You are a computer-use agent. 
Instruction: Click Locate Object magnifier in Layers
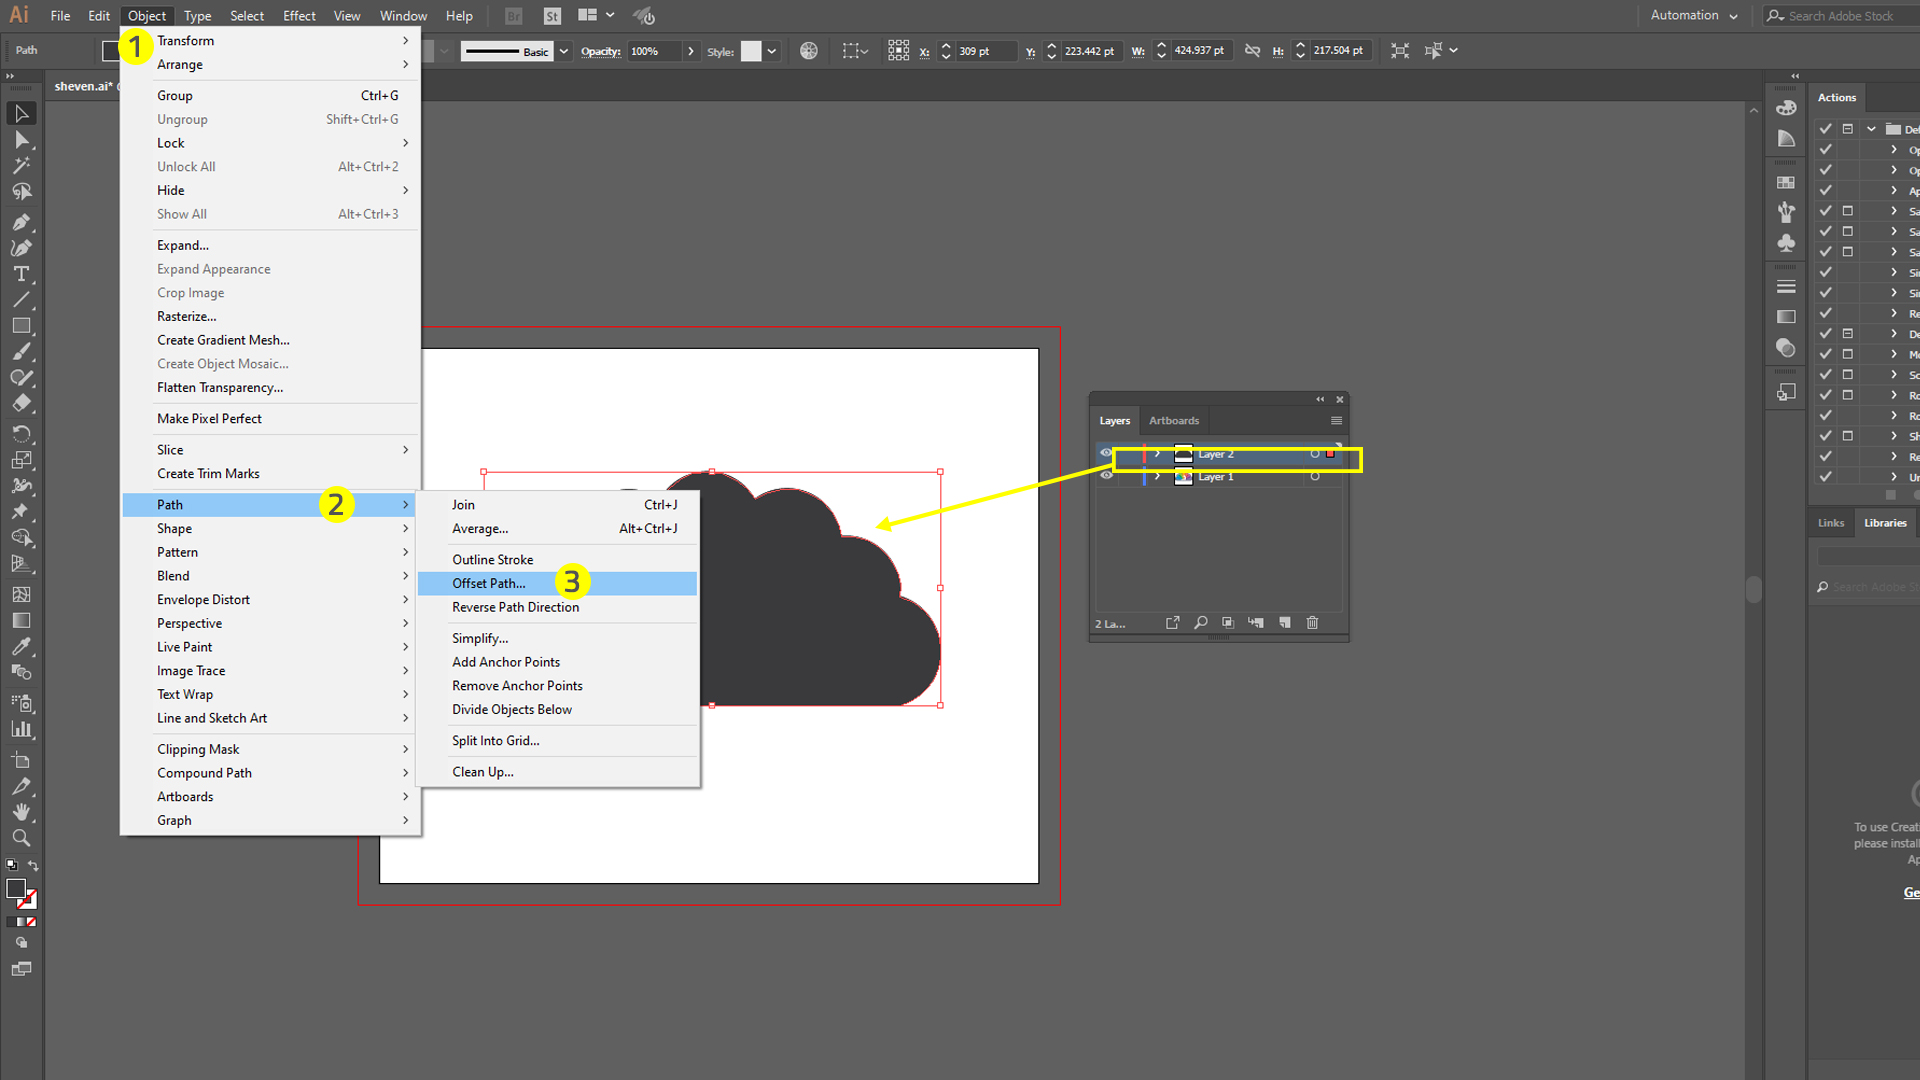click(1201, 623)
